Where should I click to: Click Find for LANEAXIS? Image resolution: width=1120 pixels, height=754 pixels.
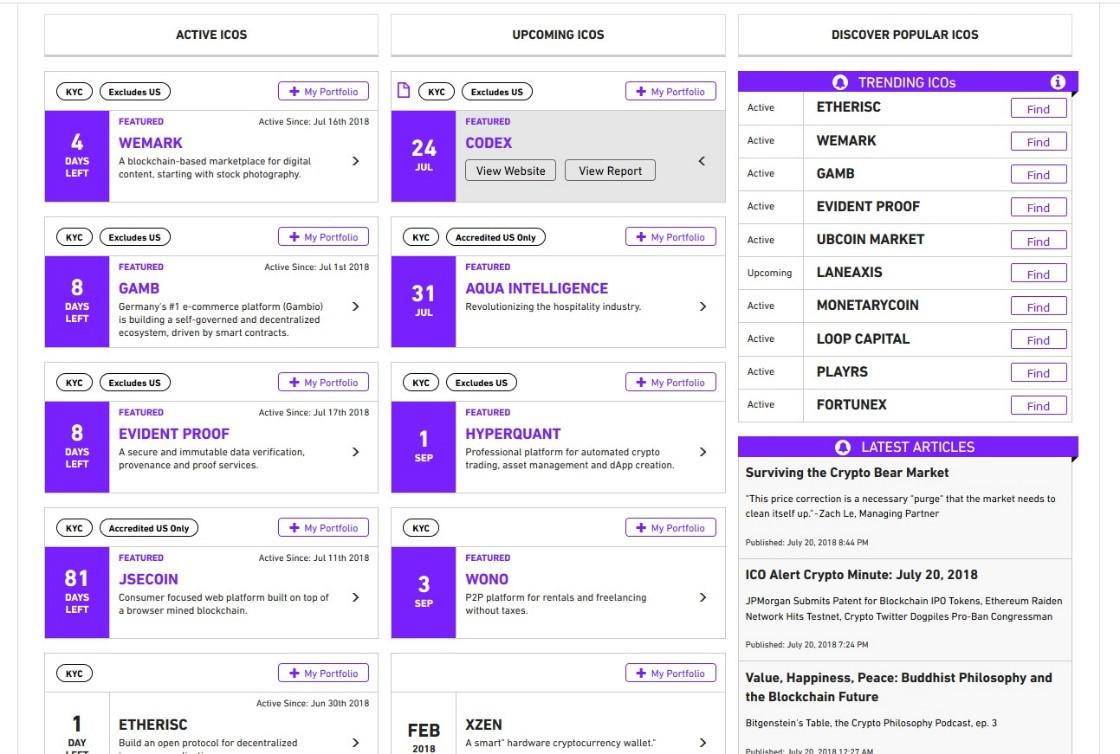click(1039, 273)
